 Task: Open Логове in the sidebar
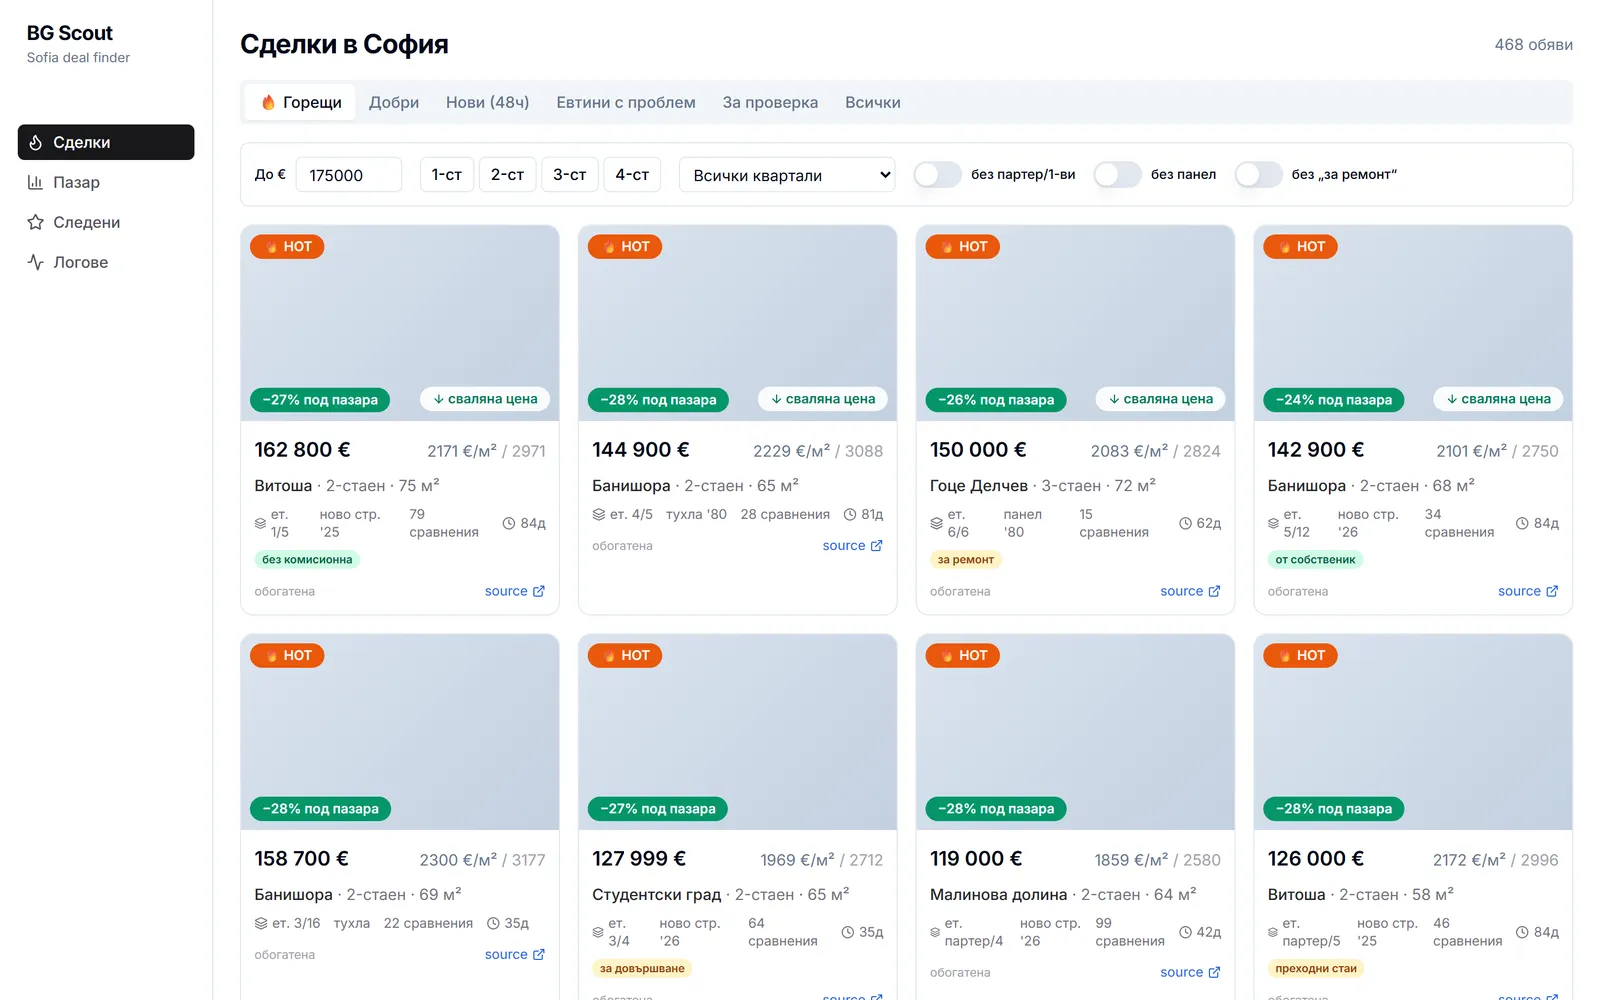click(106, 262)
